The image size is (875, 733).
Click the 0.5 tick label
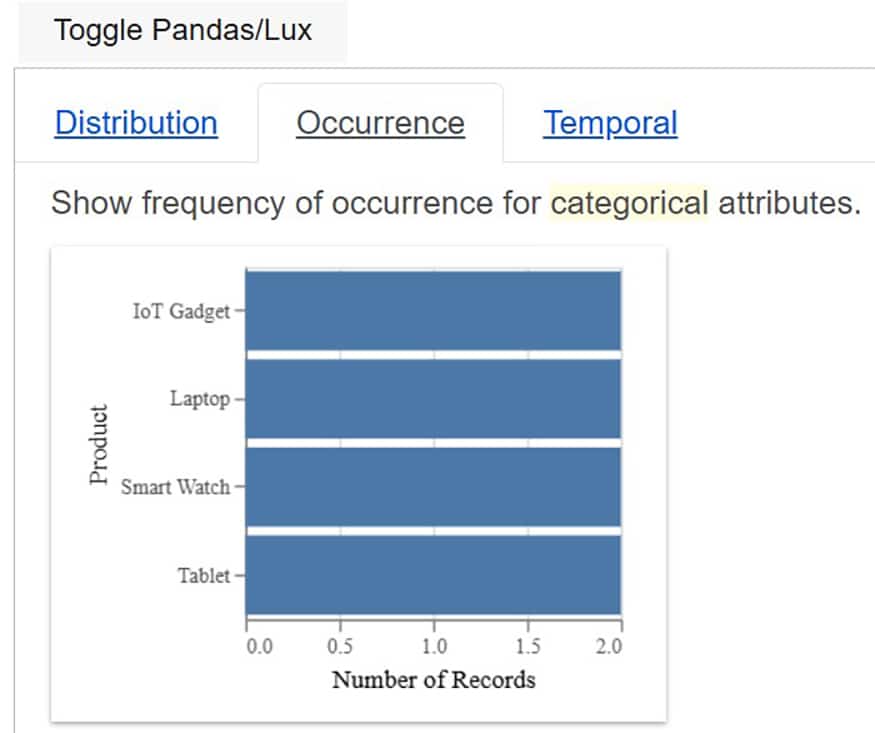[340, 647]
